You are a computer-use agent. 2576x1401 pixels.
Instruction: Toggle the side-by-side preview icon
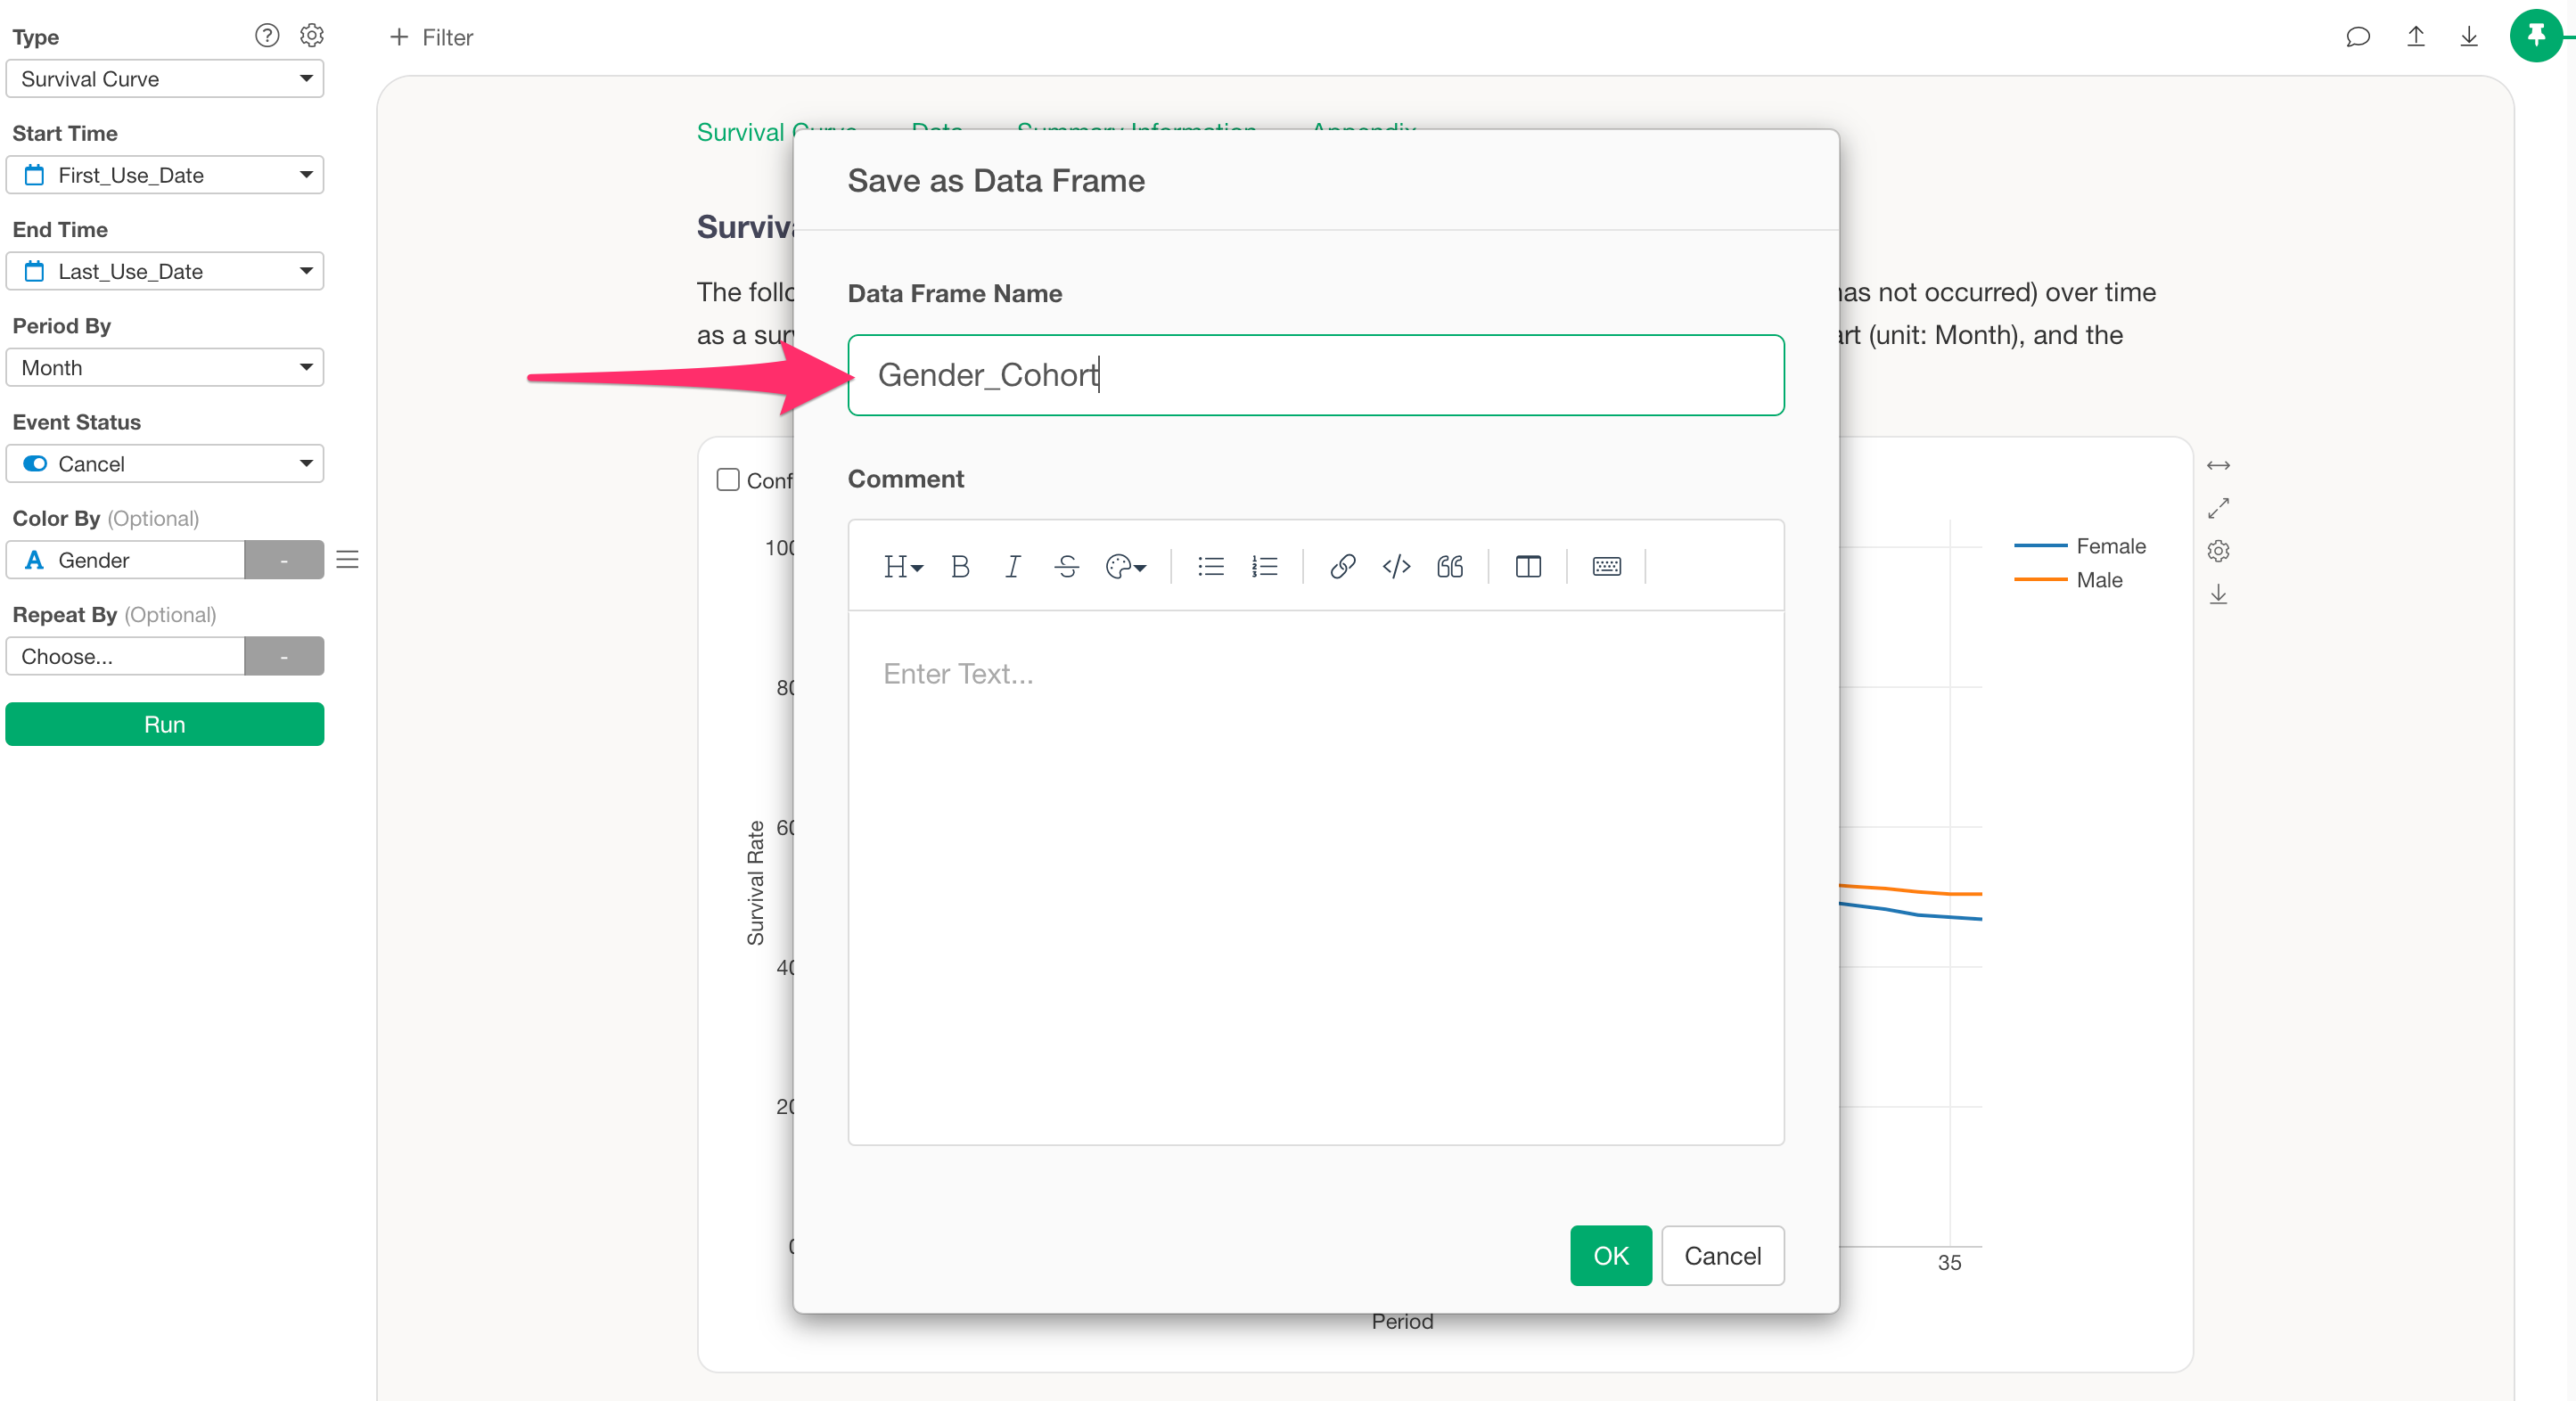(x=1527, y=567)
